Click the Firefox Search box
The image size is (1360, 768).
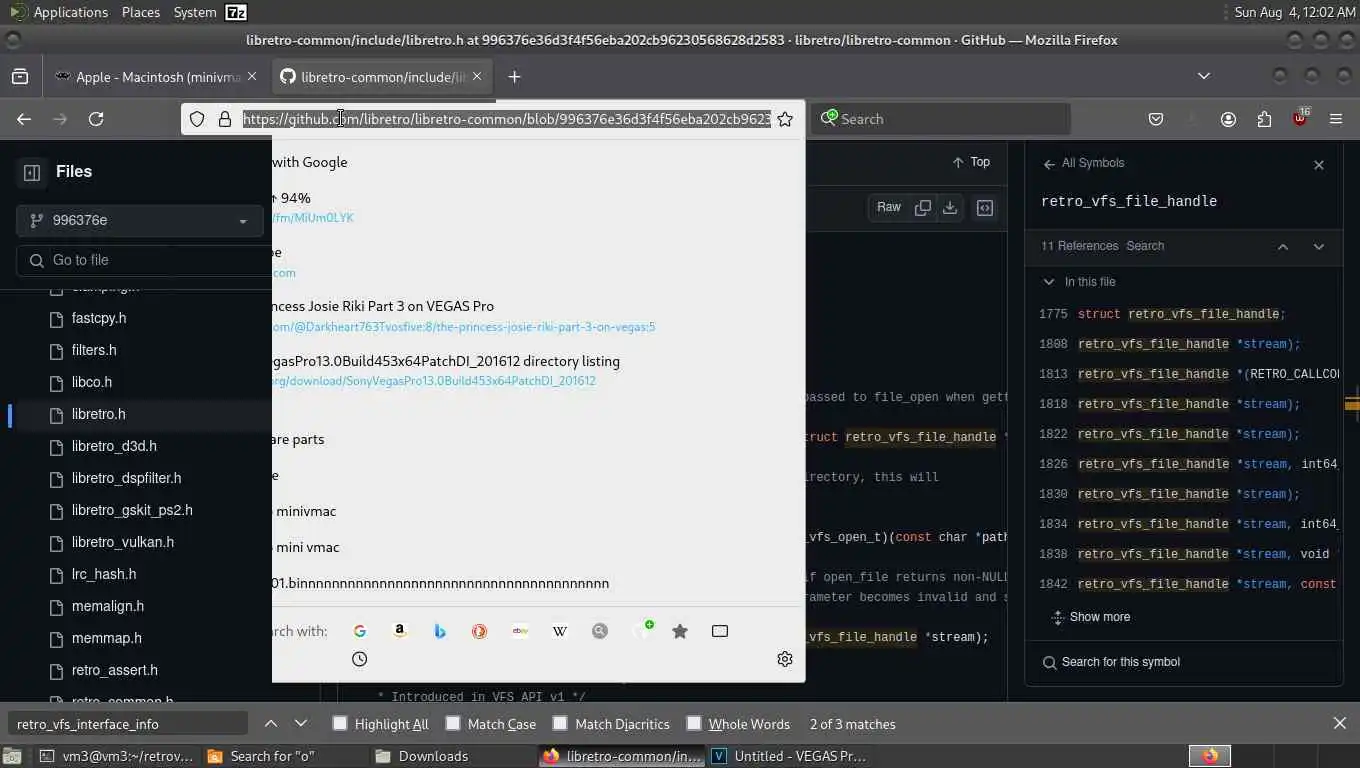point(941,119)
